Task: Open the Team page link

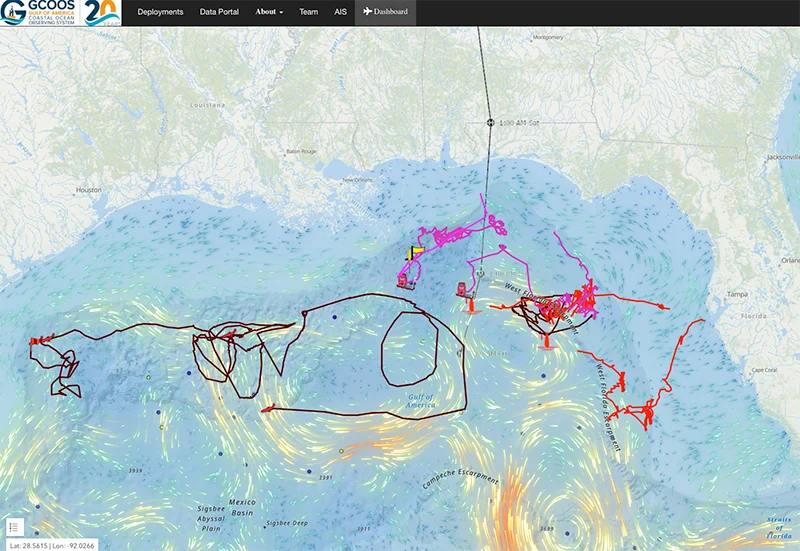Action: point(308,12)
